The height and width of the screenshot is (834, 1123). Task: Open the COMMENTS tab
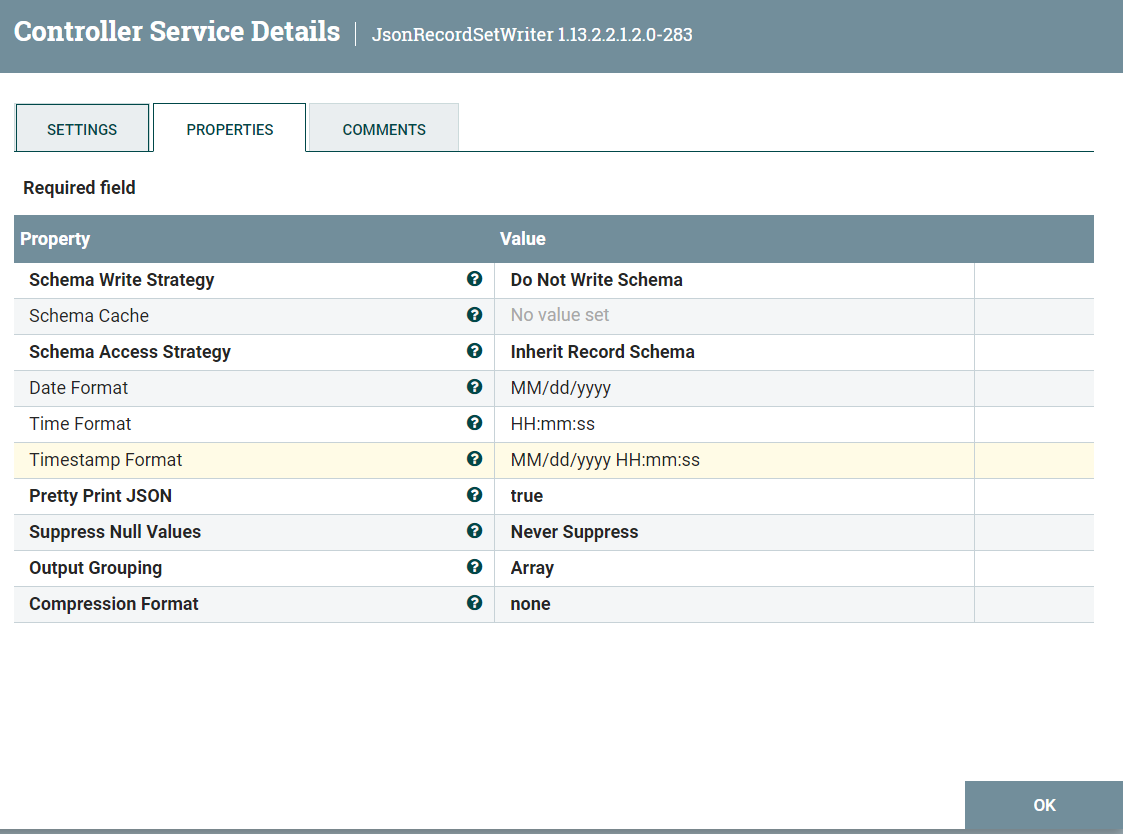383,128
